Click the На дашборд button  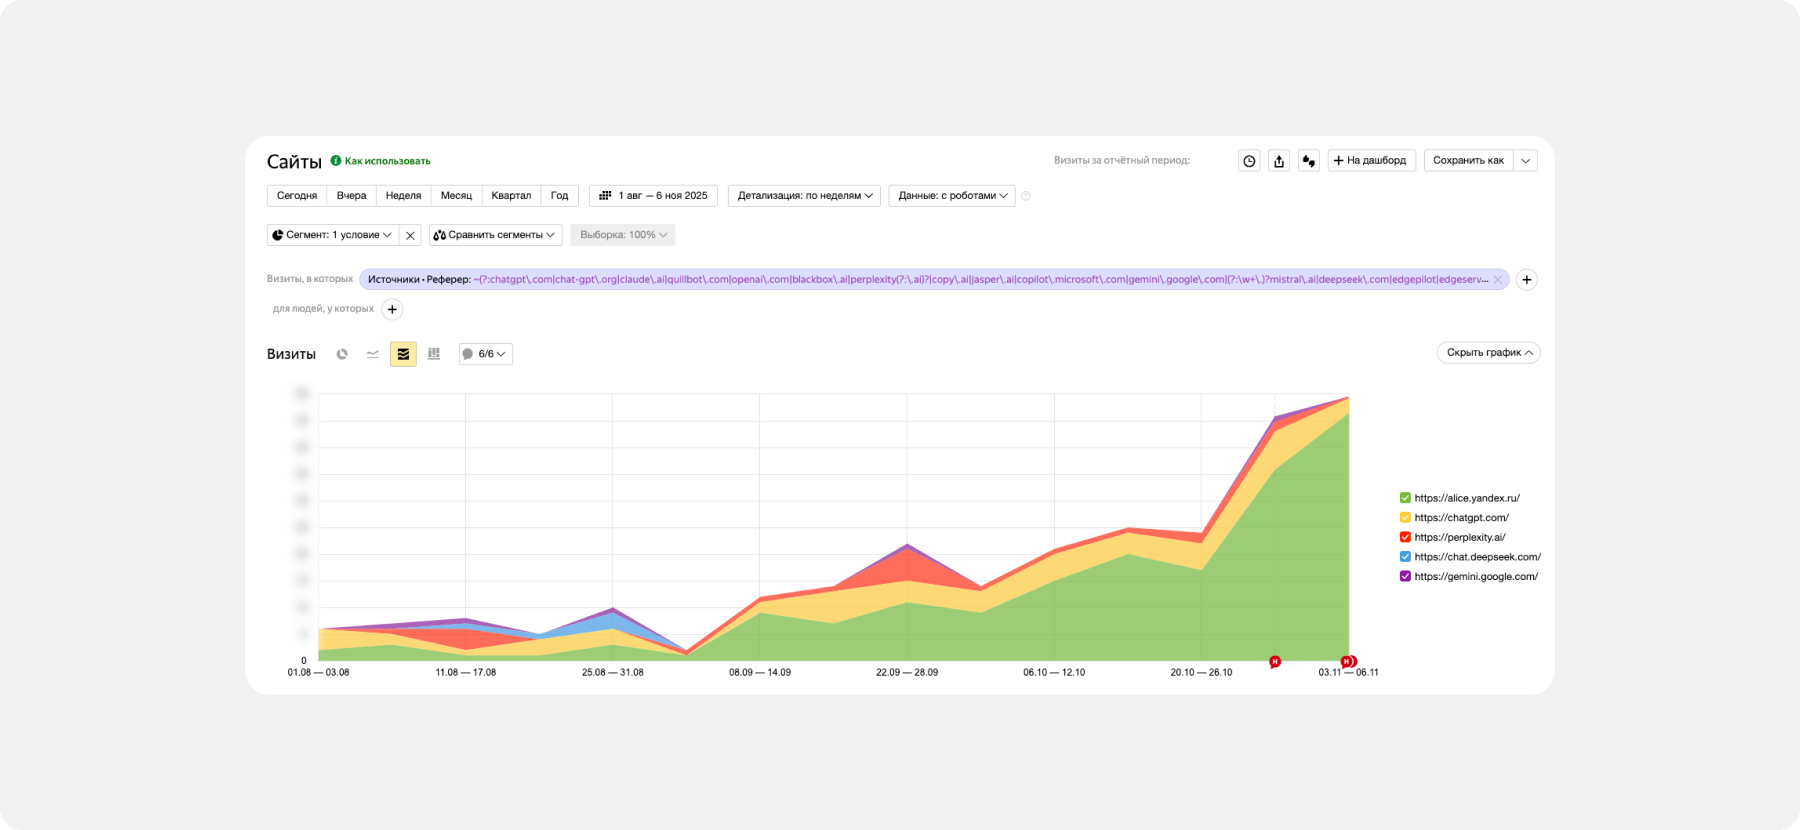coord(1371,161)
